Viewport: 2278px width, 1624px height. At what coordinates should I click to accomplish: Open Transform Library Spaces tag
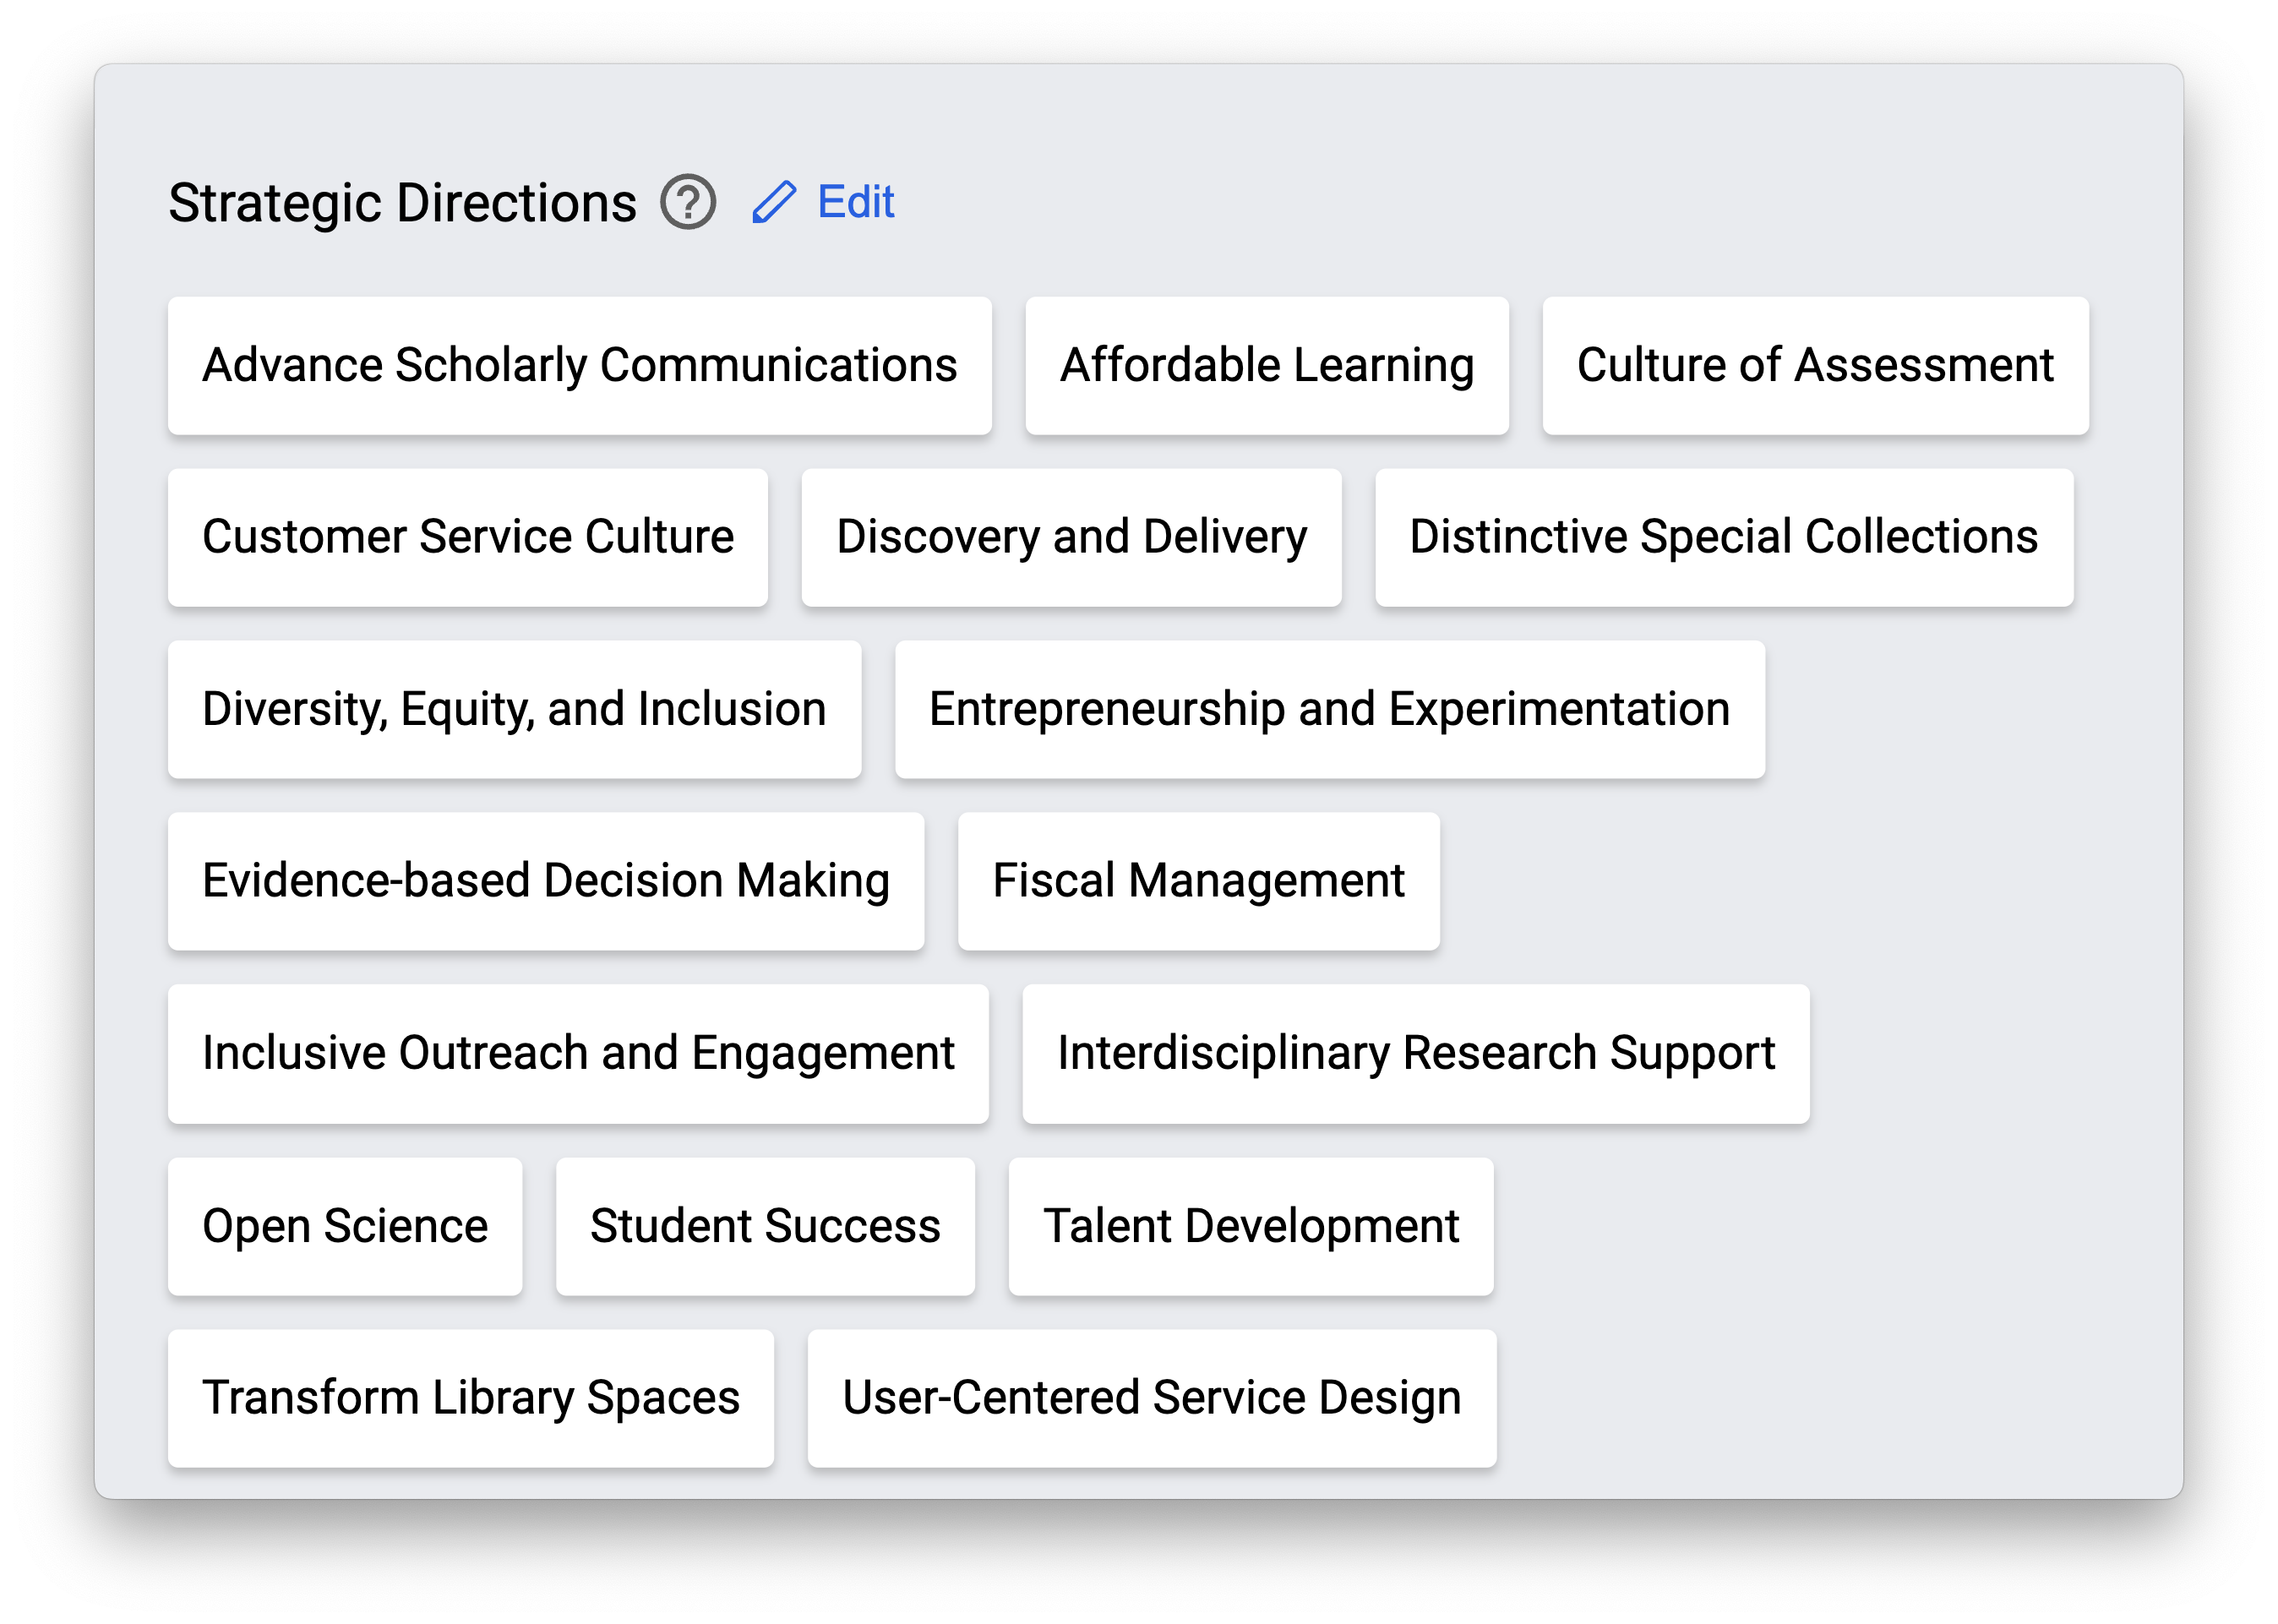pyautogui.click(x=470, y=1398)
